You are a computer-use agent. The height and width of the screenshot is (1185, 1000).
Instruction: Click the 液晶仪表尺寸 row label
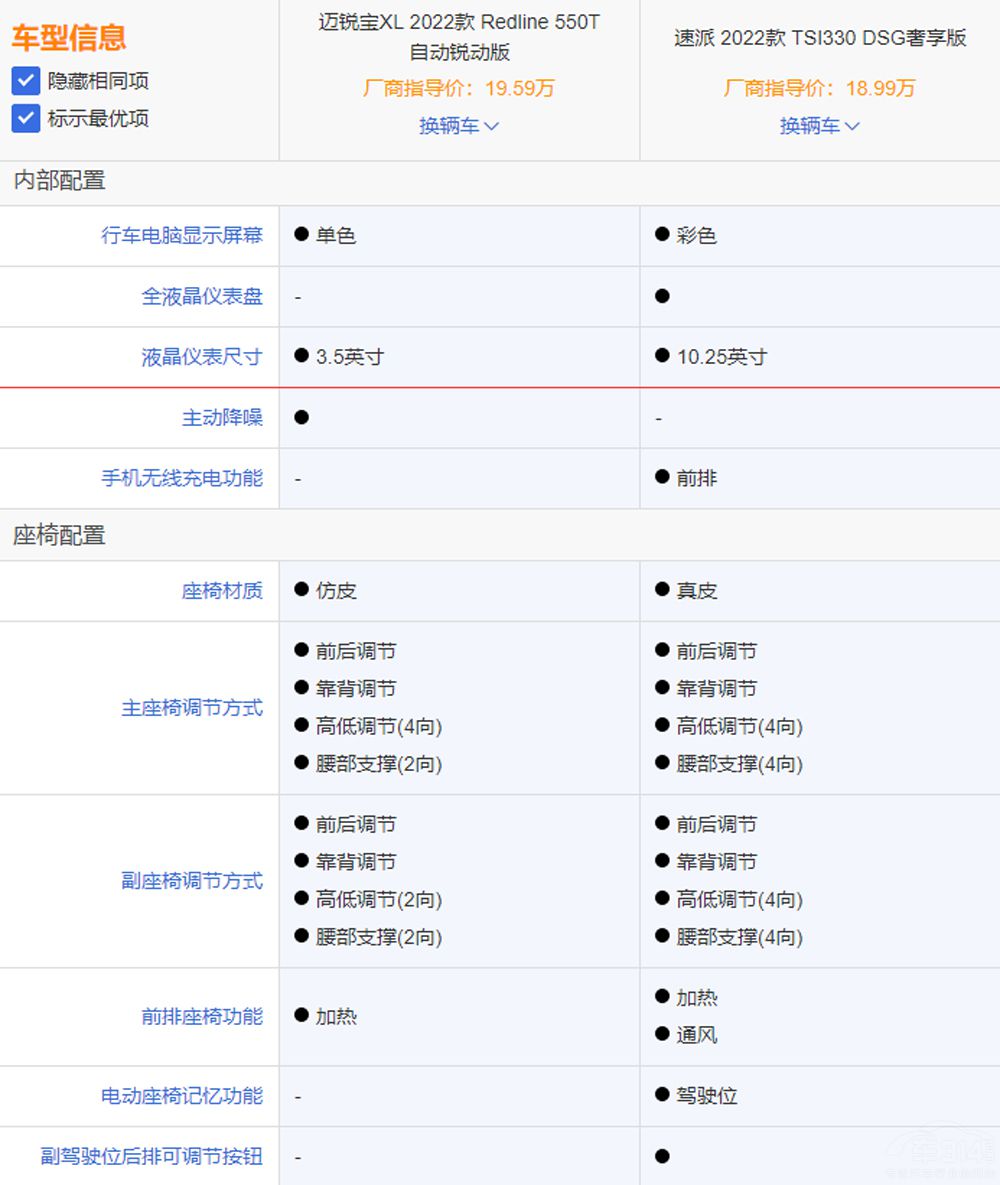tap(202, 357)
